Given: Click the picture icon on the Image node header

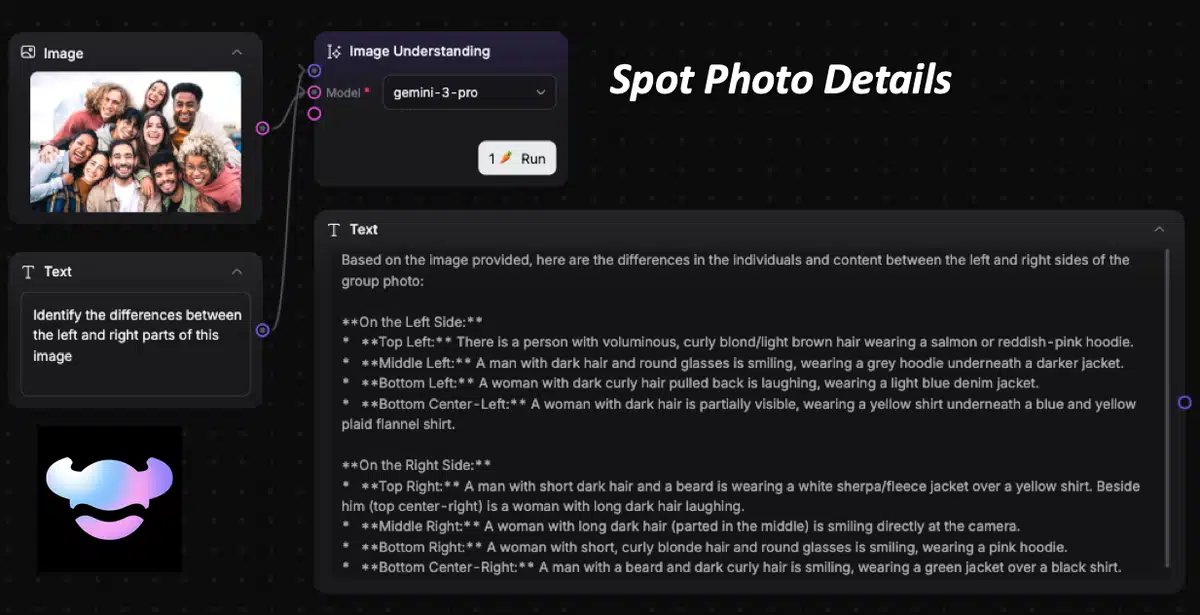Looking at the screenshot, I should click(x=27, y=52).
